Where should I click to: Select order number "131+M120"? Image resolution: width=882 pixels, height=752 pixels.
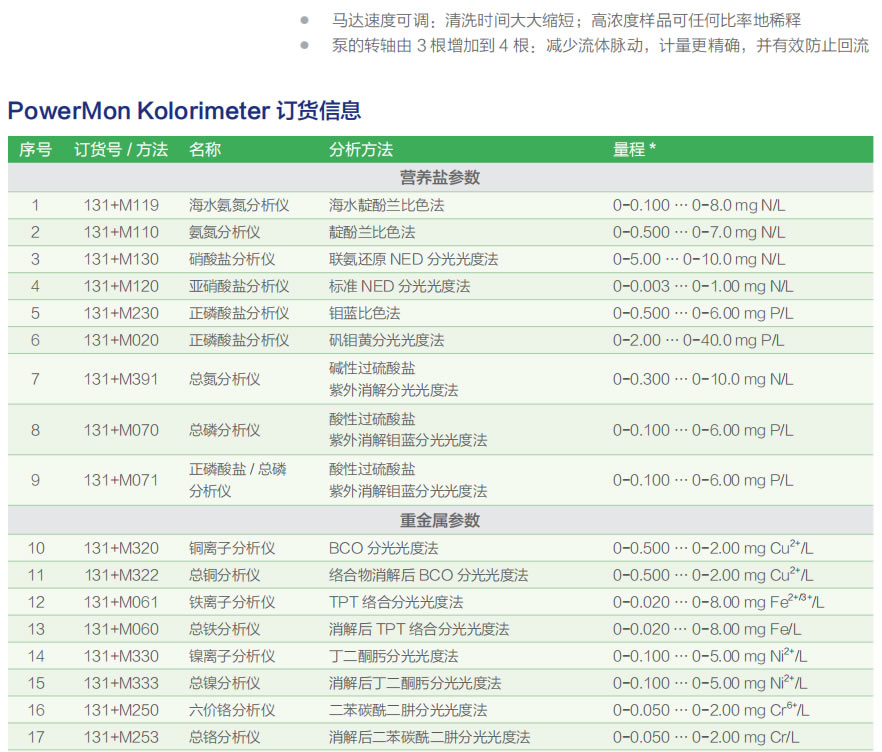tap(121, 286)
